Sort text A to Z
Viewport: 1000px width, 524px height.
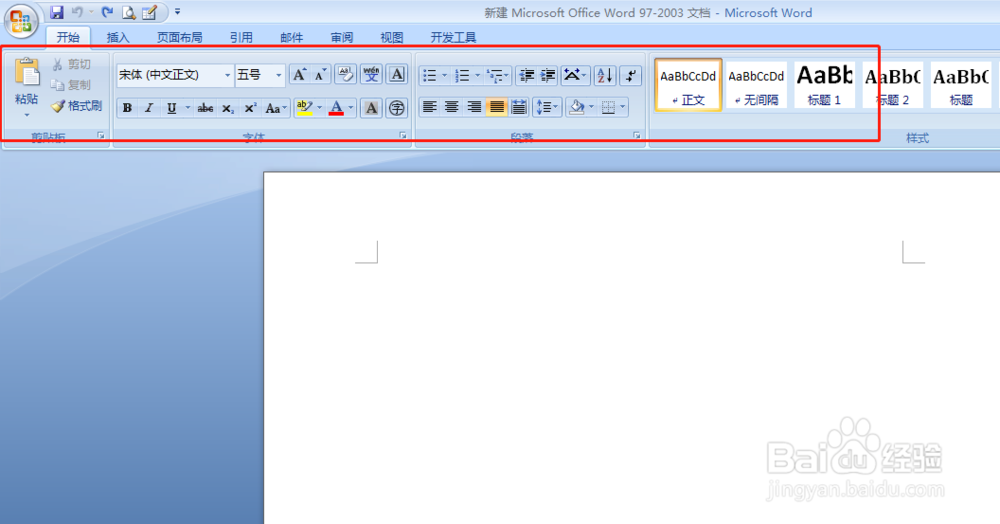pos(605,76)
